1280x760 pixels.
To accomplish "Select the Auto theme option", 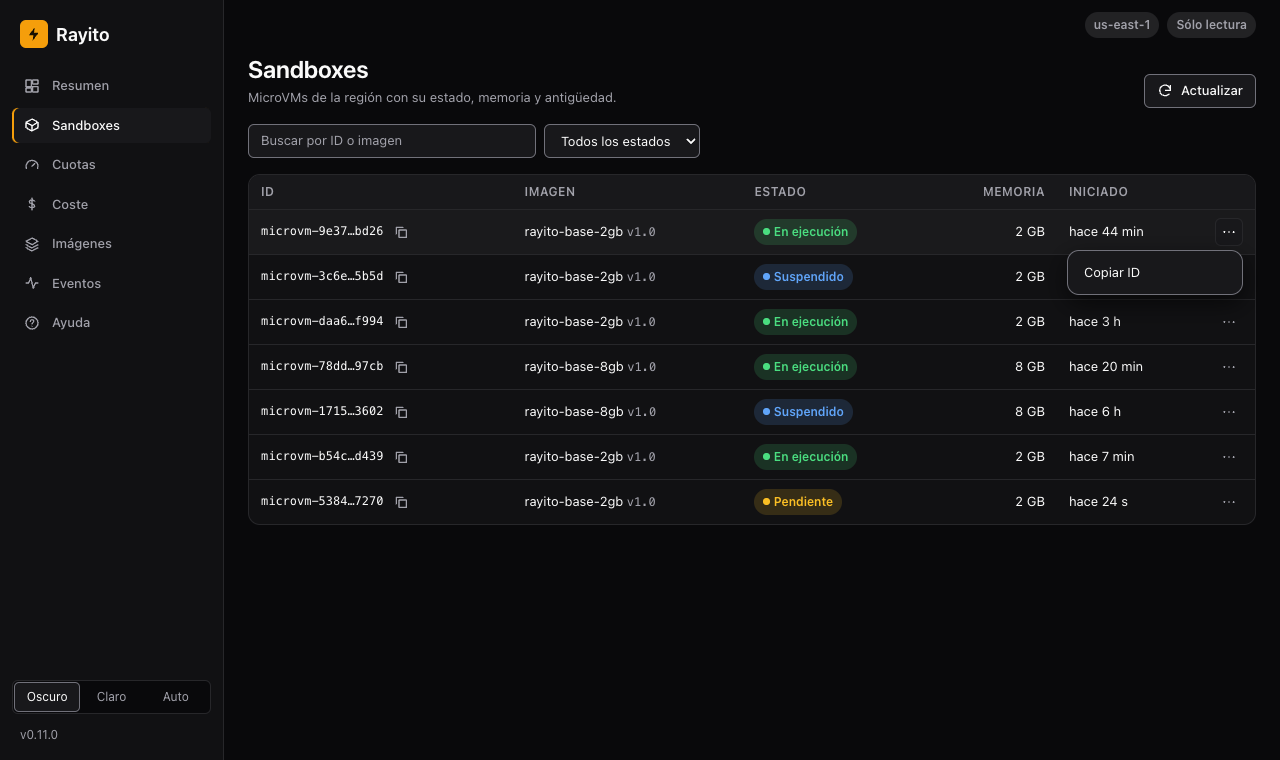I will [176, 697].
